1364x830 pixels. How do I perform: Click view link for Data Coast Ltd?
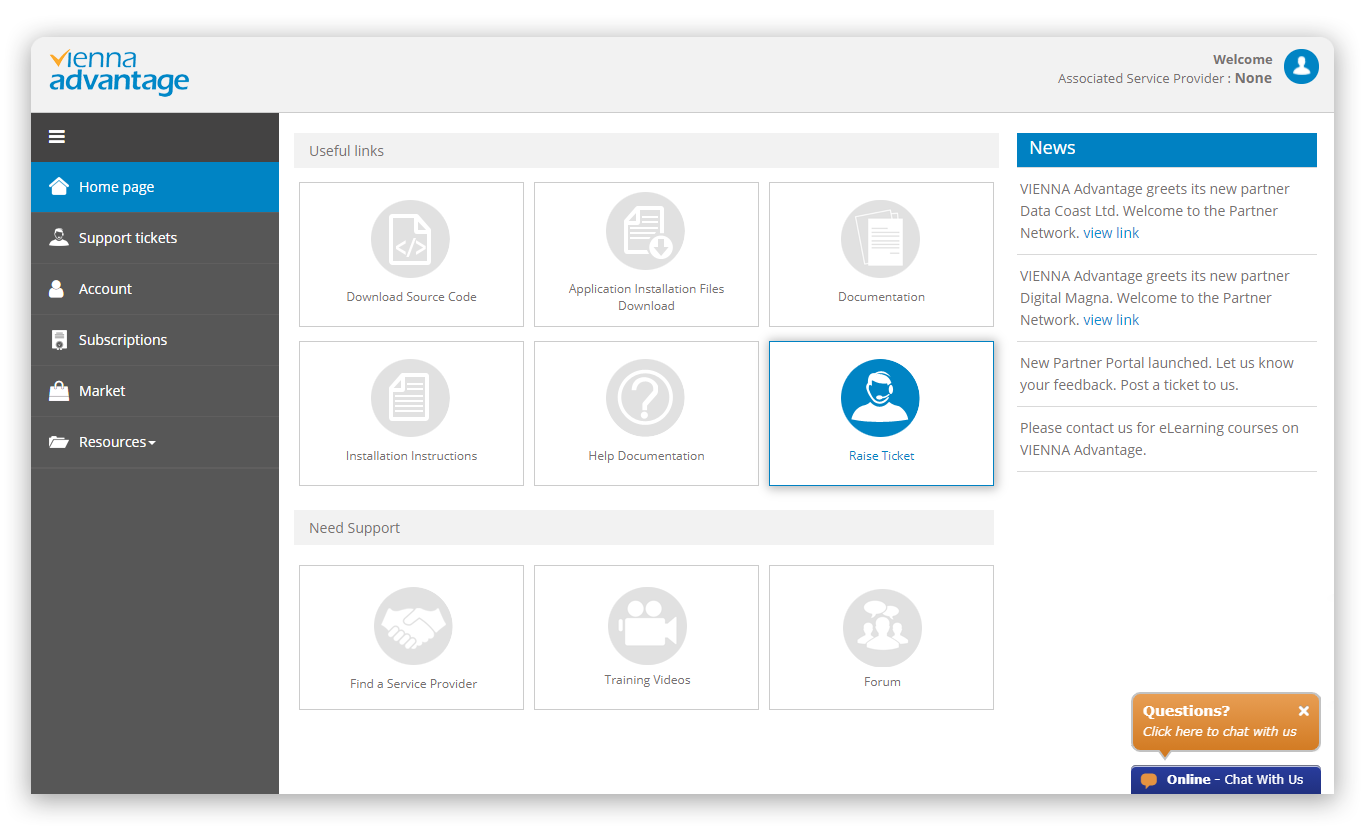1111,233
